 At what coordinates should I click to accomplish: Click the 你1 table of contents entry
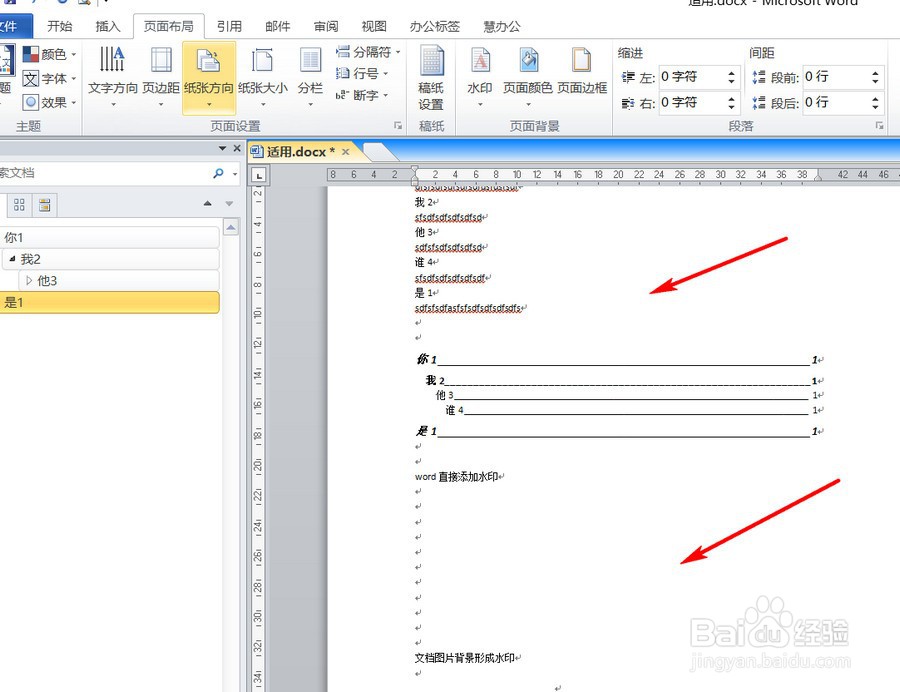pyautogui.click(x=620, y=360)
